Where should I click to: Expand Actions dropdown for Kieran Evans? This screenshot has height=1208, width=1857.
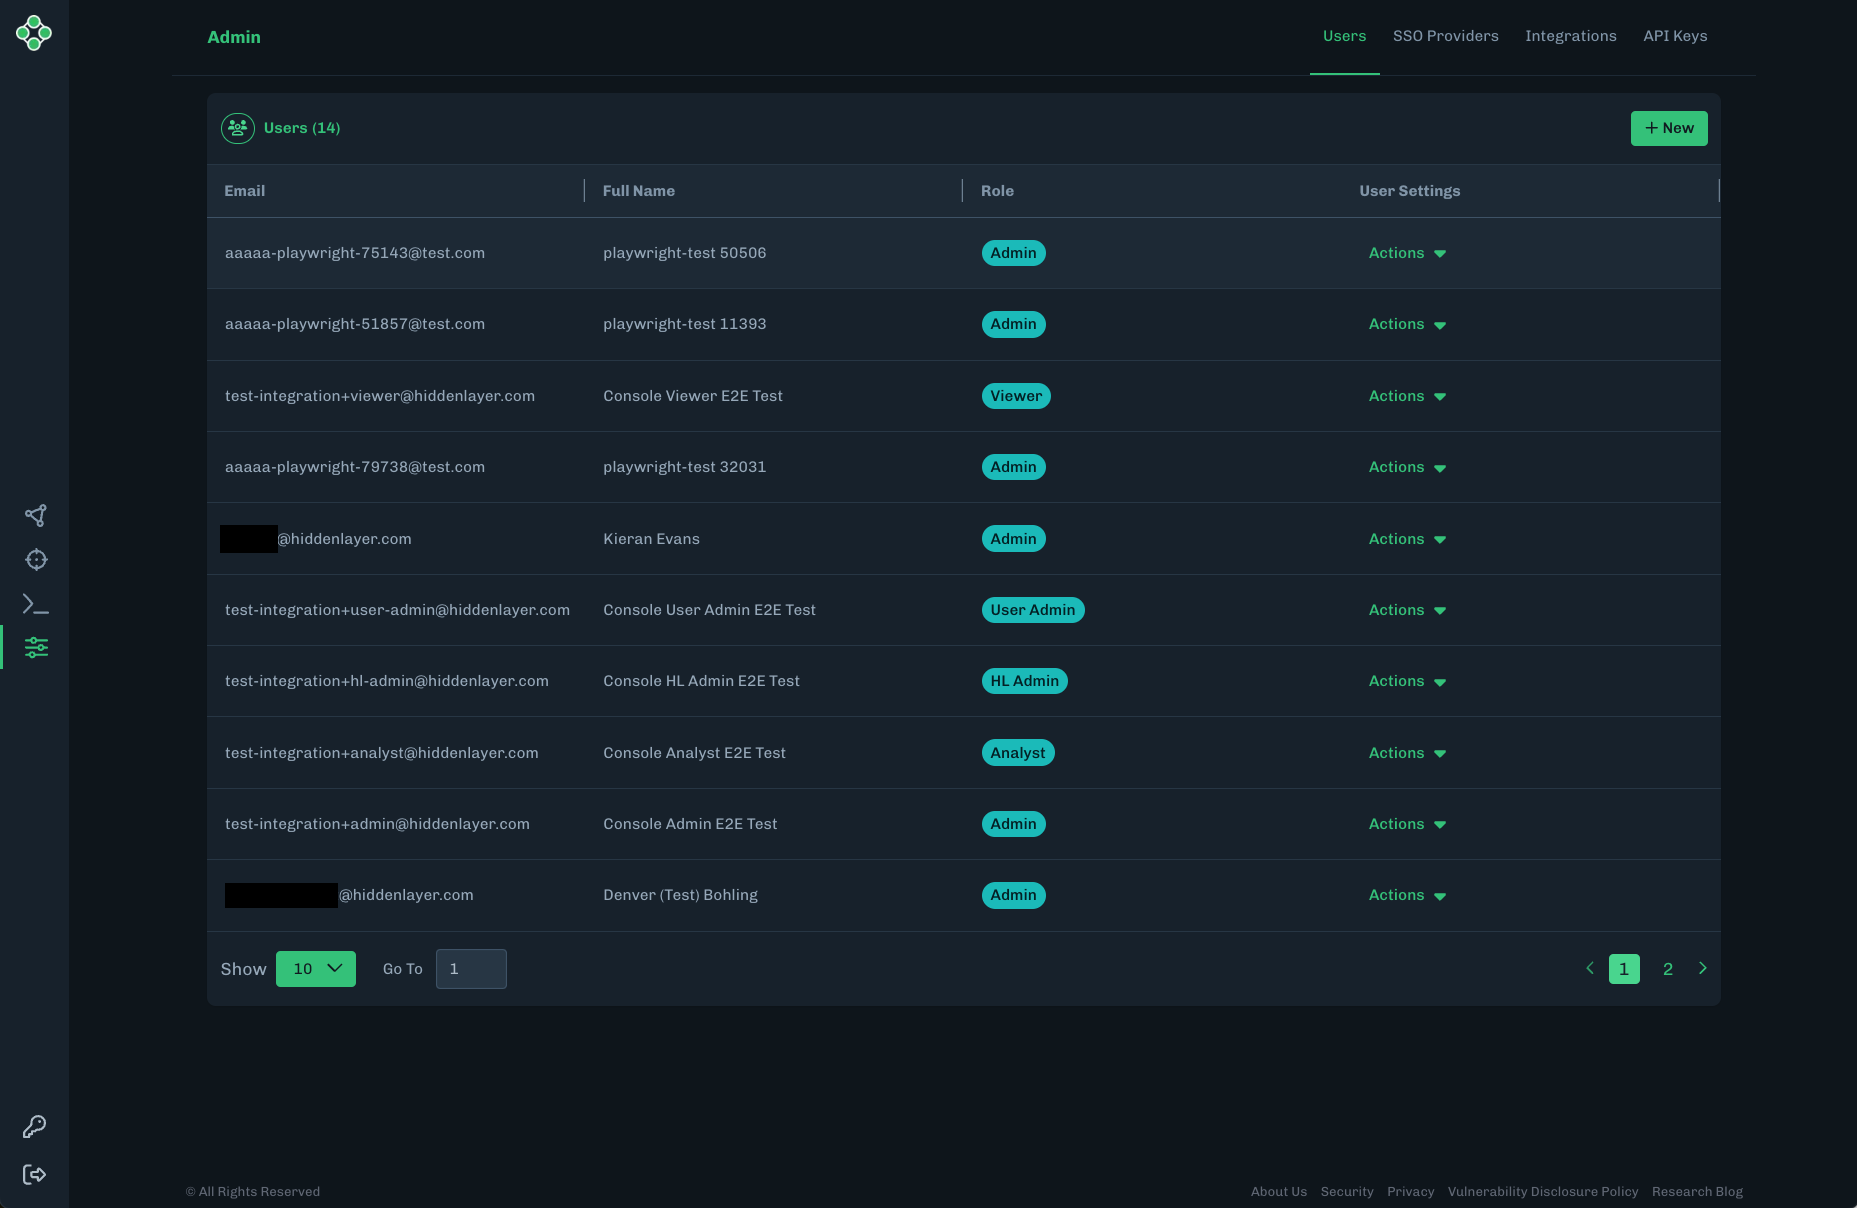1407,539
